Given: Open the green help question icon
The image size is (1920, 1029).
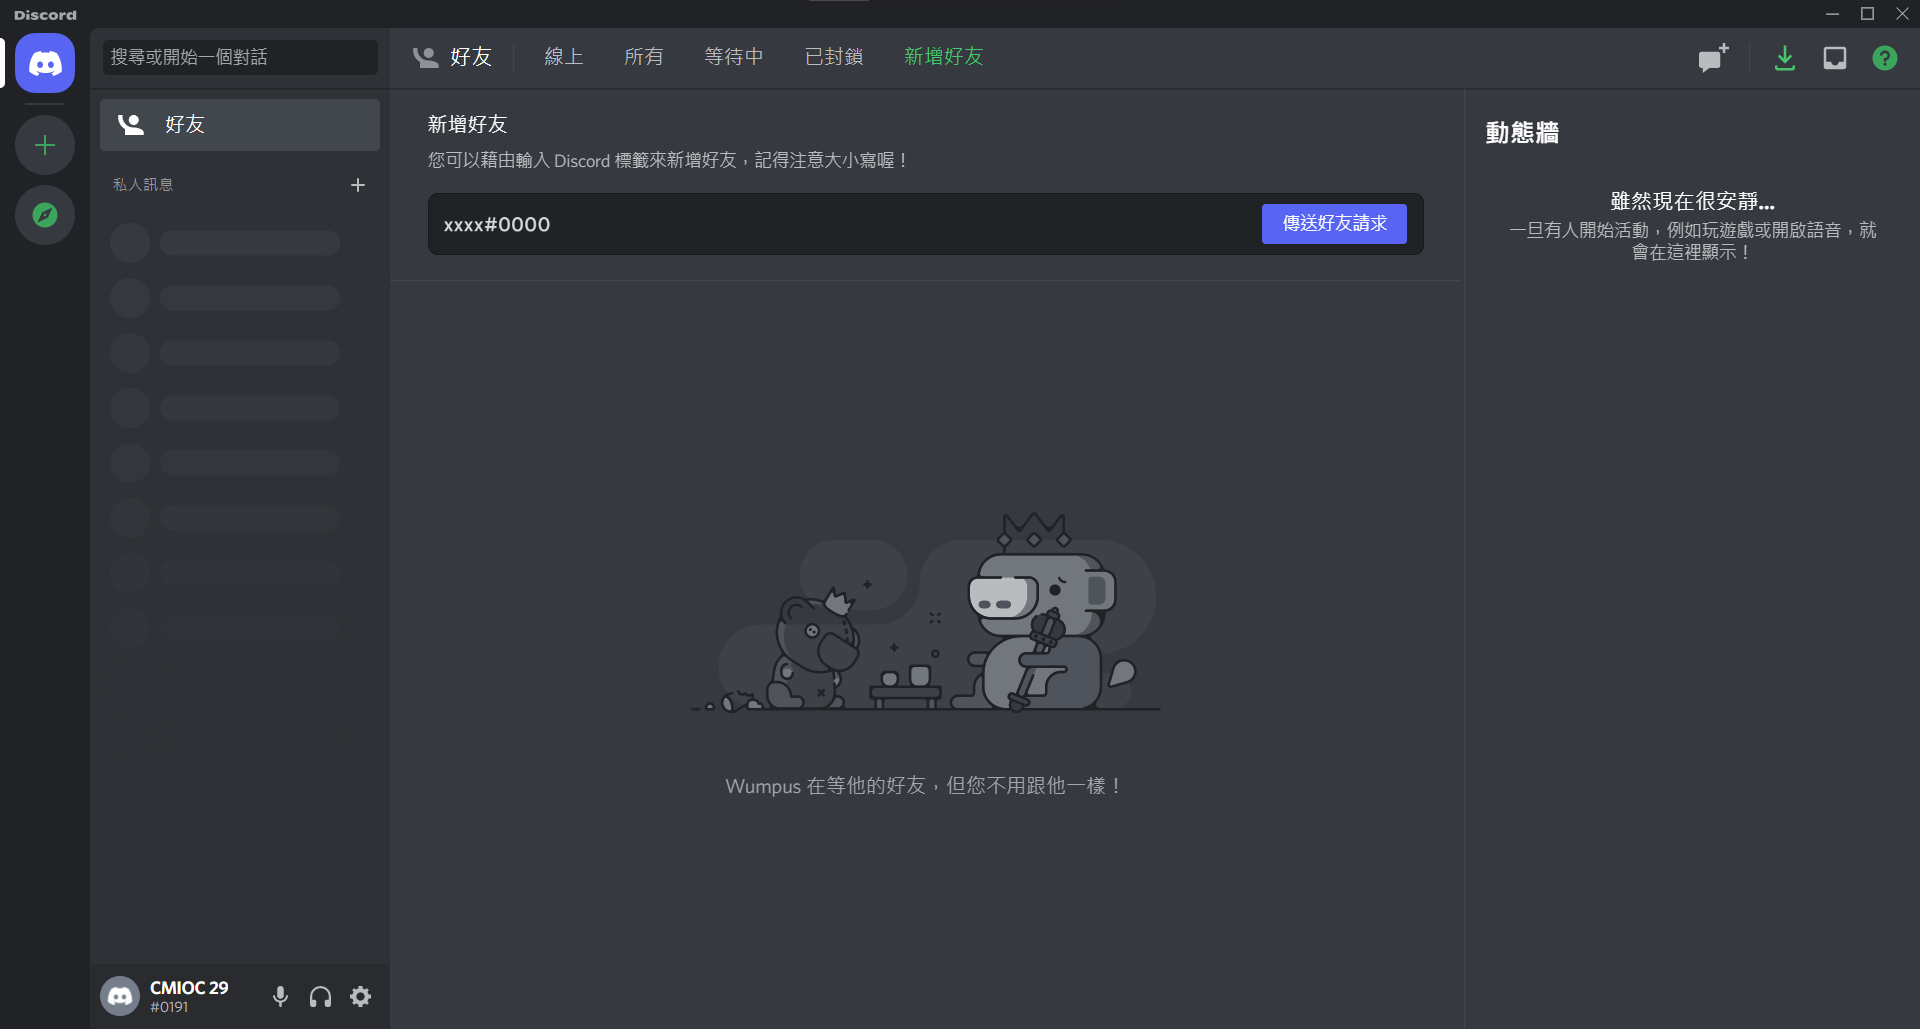Looking at the screenshot, I should [1885, 58].
